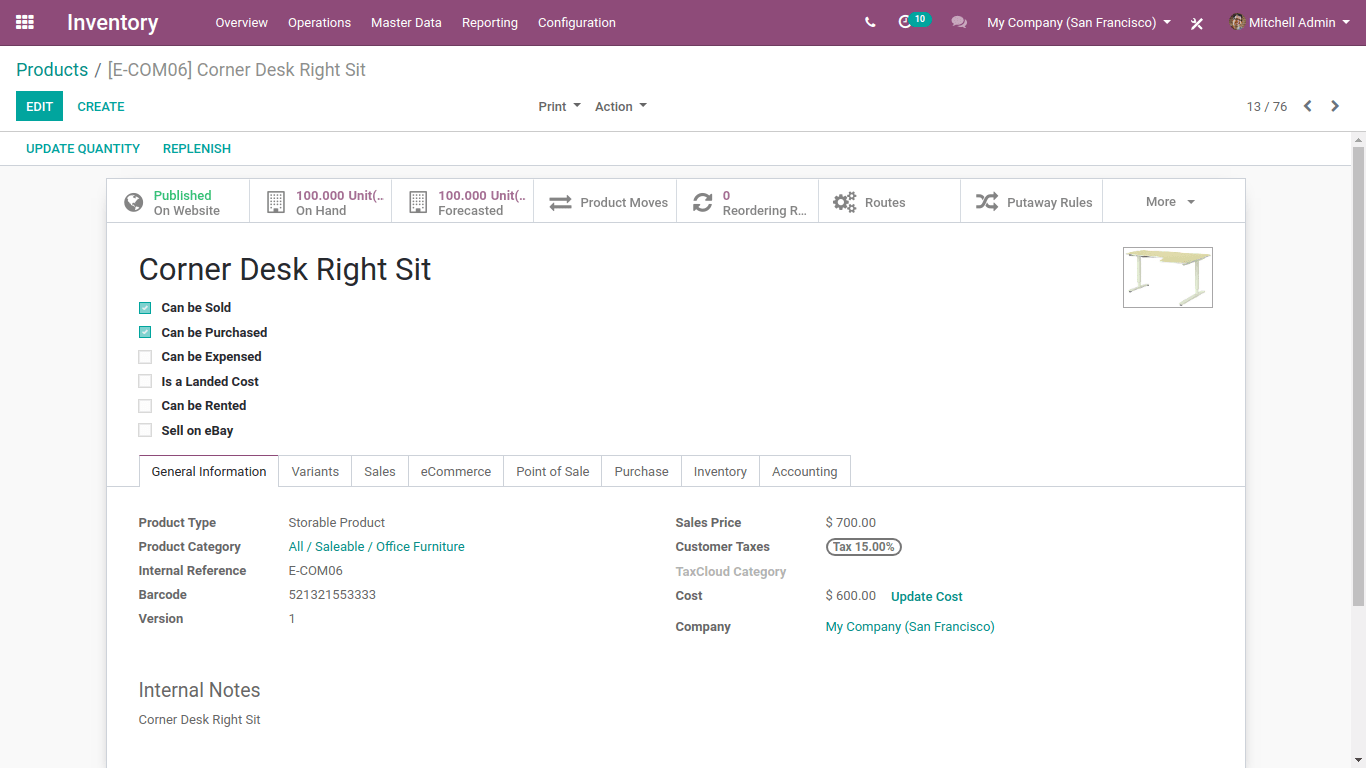Viewport: 1366px width, 768px height.
Task: Open the On Hand 100.000 Units stat
Action: [321, 201]
